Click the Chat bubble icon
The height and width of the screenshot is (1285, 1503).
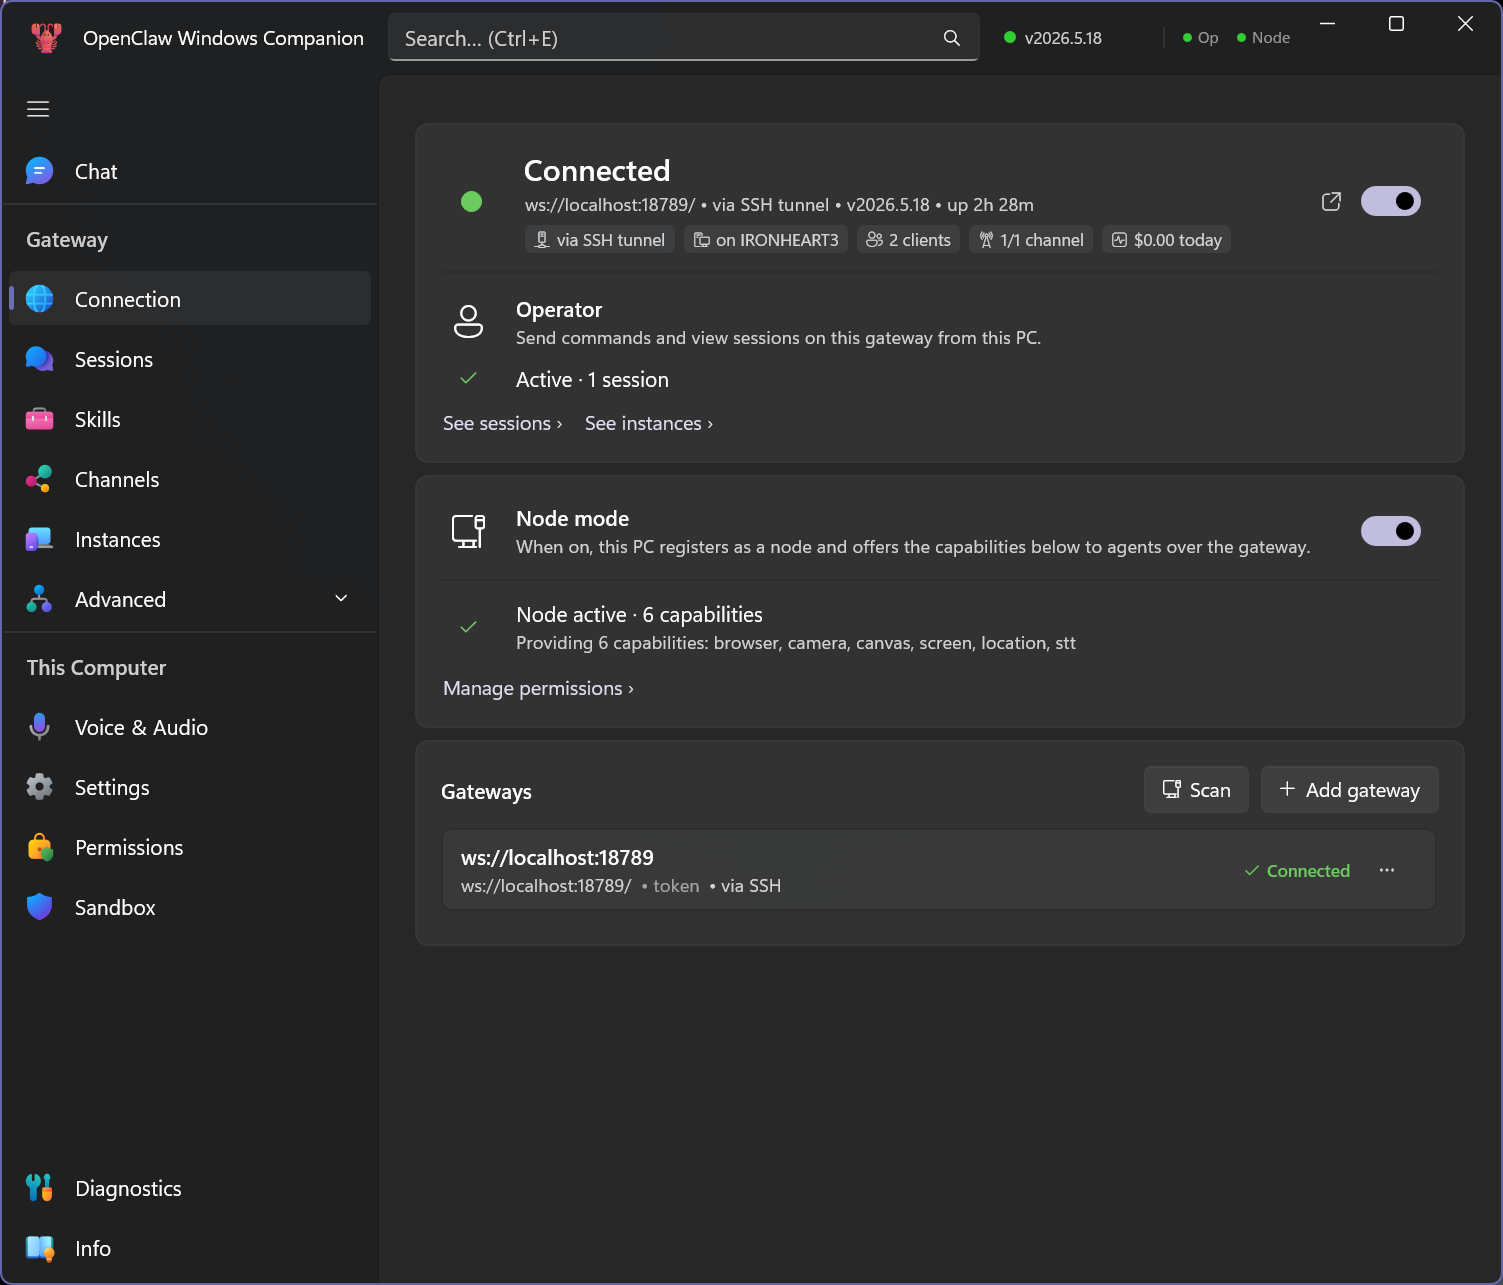point(40,171)
